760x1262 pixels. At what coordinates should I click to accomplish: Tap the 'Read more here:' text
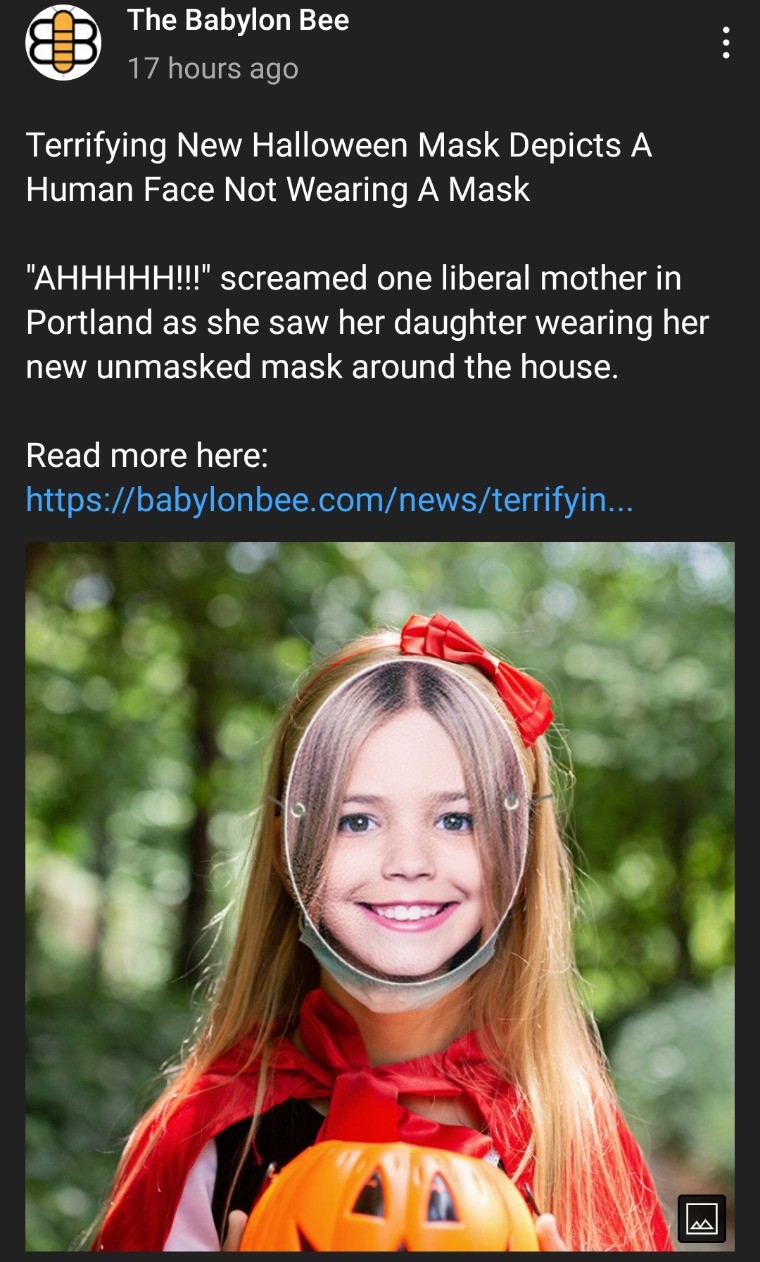tap(147, 455)
